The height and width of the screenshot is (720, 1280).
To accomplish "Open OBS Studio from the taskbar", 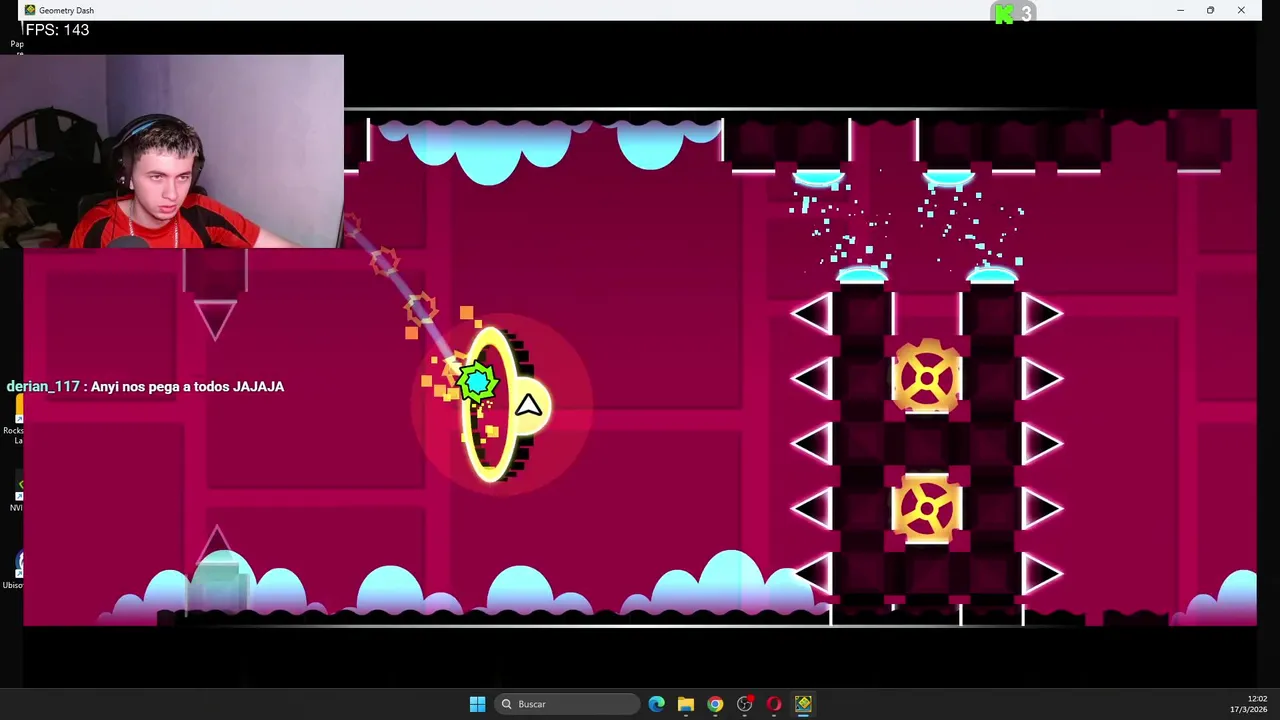I will (x=744, y=704).
